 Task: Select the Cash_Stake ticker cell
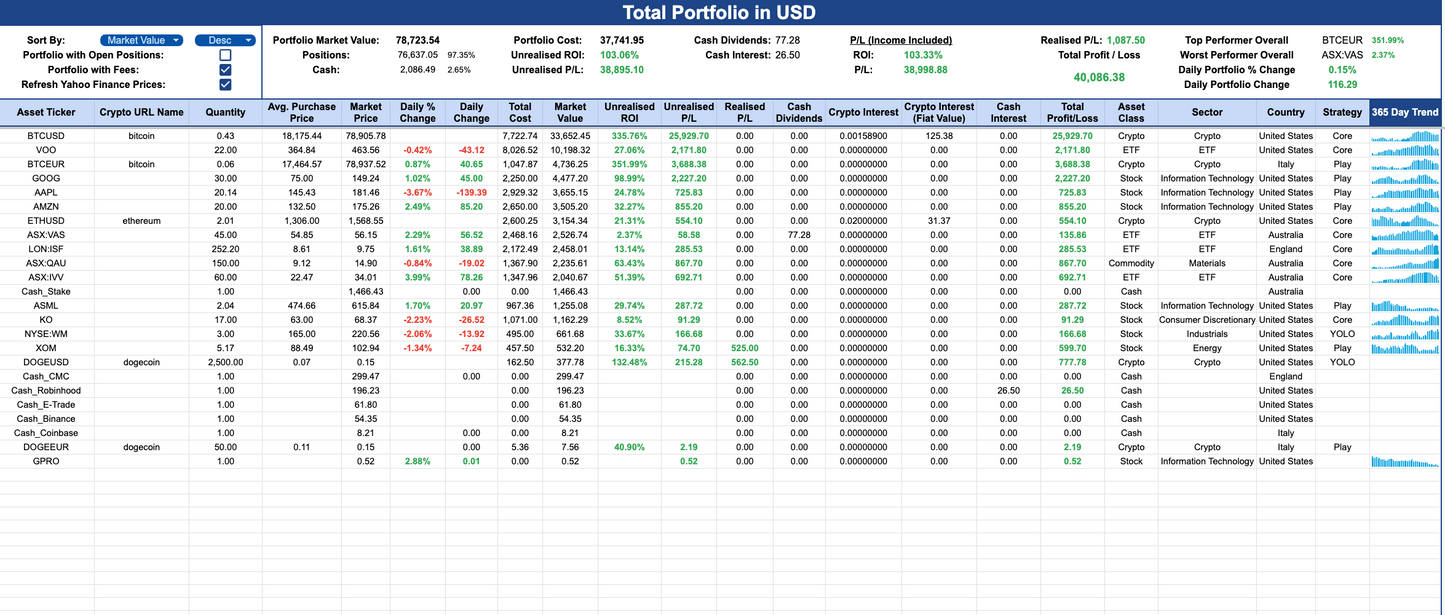click(46, 292)
